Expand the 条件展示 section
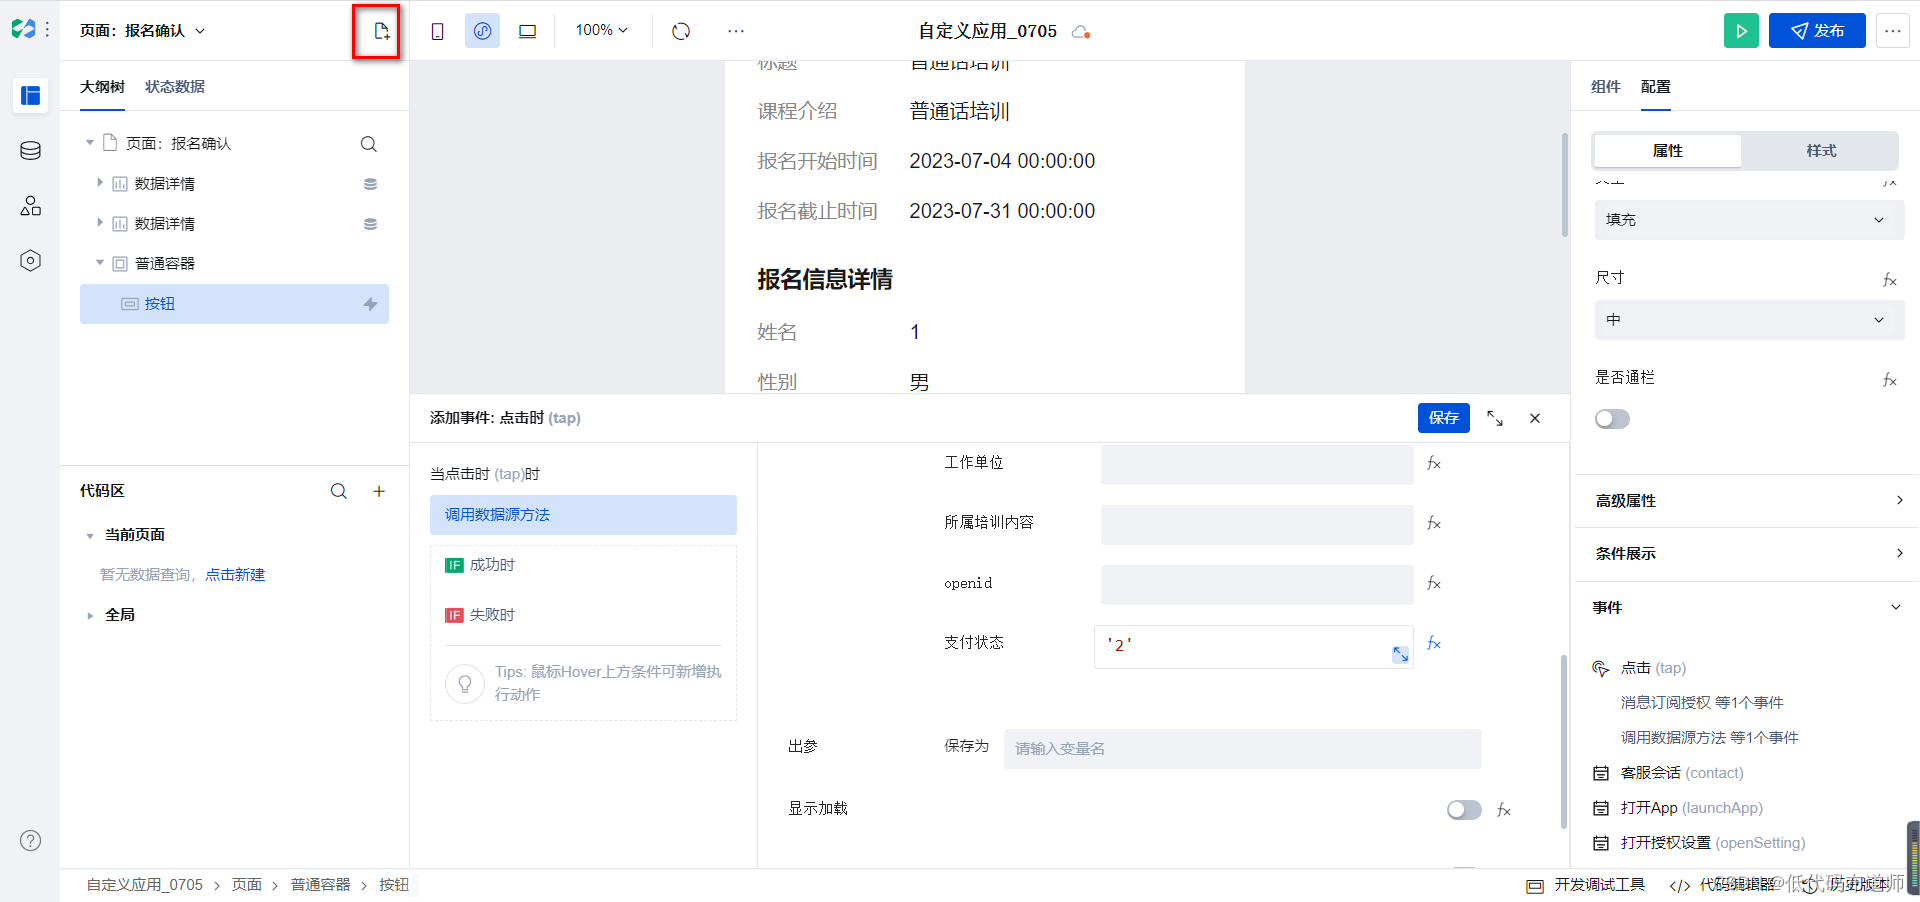The width and height of the screenshot is (1920, 902). click(x=1749, y=553)
